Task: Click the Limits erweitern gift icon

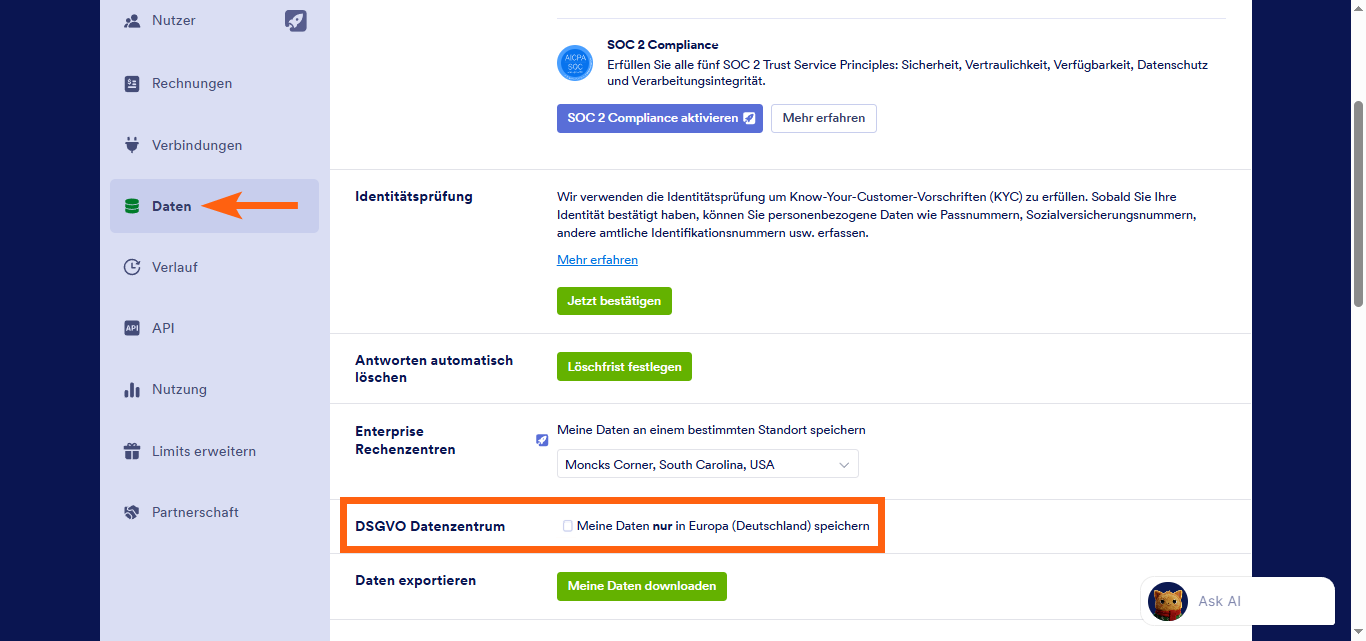Action: (x=132, y=451)
